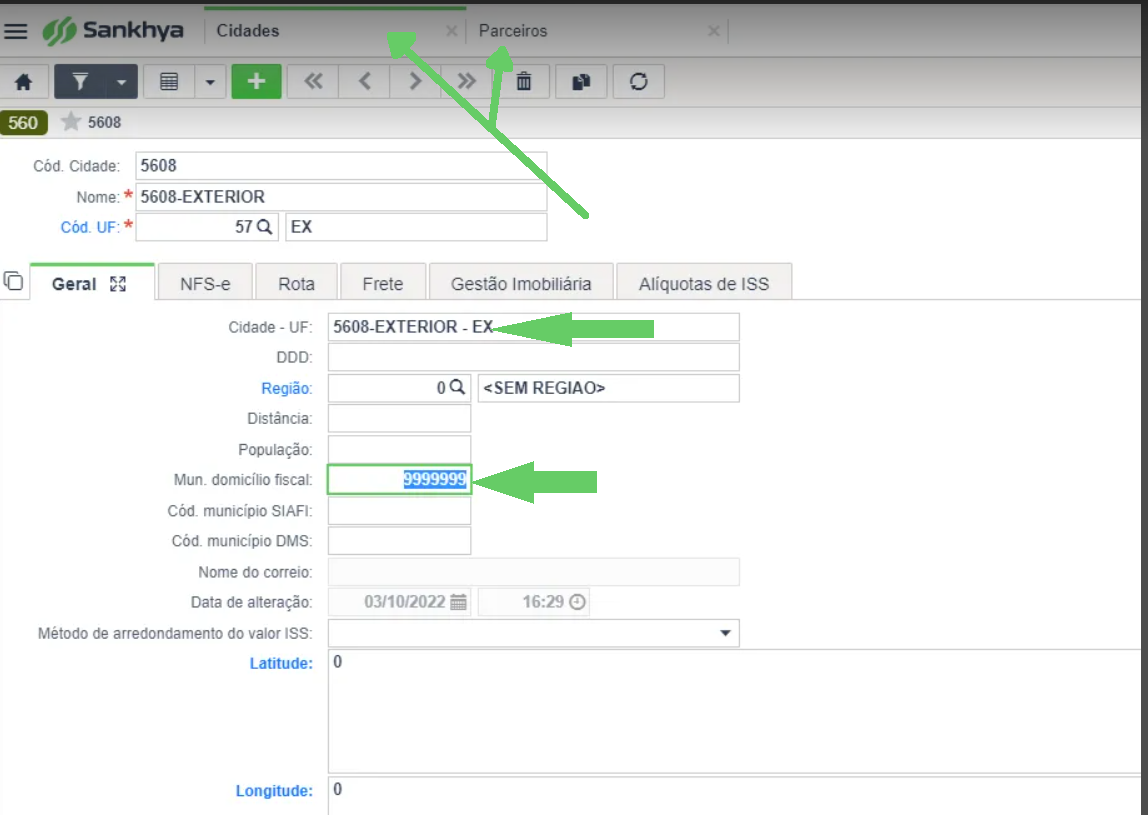This screenshot has height=815, width=1148.
Task: Click the Home icon in toolbar
Action: [24, 82]
